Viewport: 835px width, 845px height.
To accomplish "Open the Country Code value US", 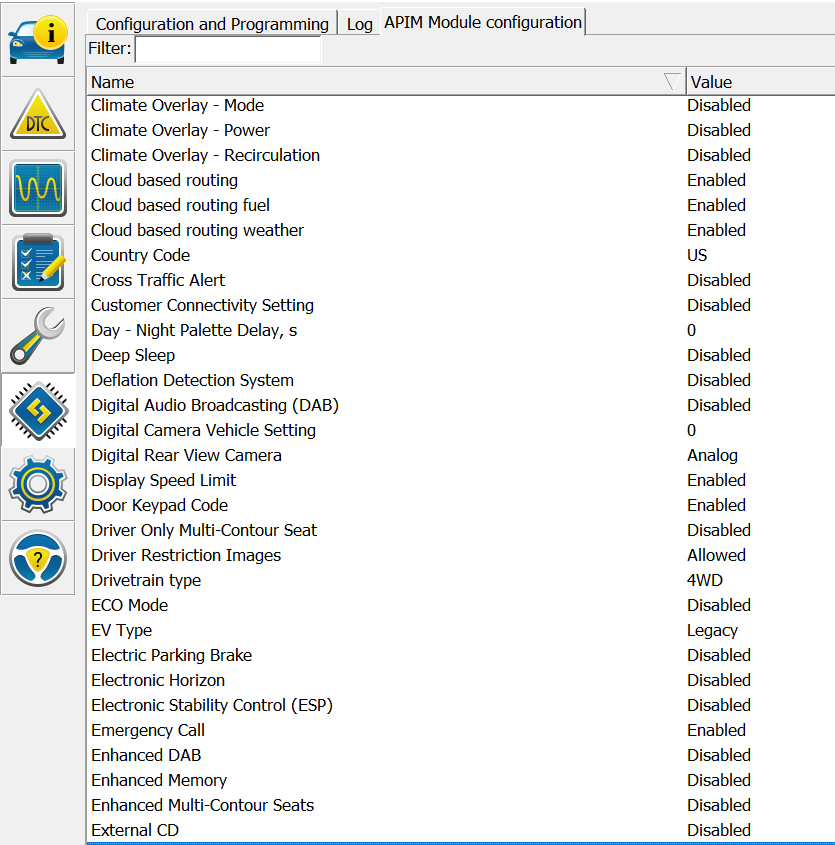I will [x=697, y=255].
